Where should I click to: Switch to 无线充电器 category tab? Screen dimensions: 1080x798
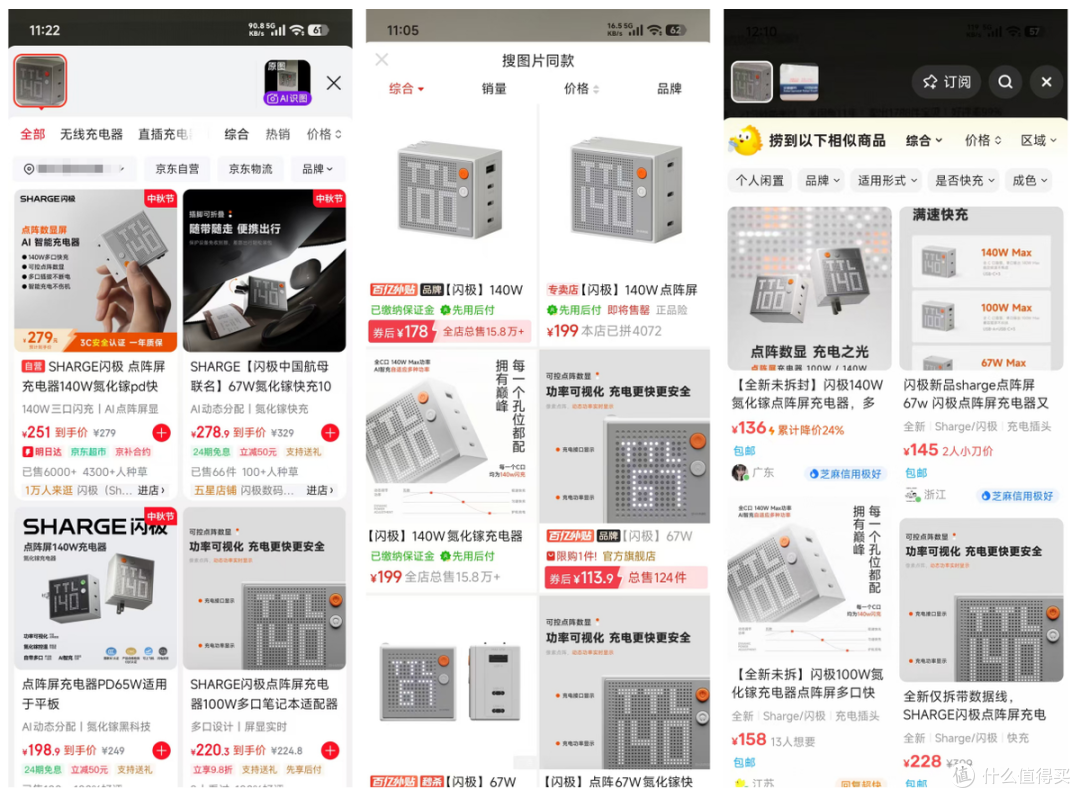(91, 134)
